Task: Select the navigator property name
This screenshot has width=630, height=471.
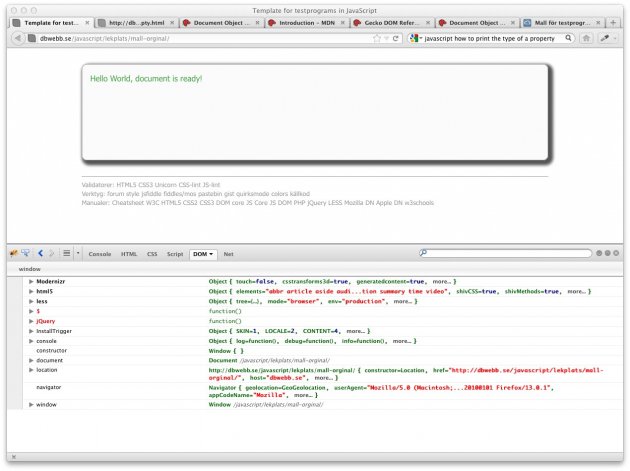Action: [x=49, y=387]
